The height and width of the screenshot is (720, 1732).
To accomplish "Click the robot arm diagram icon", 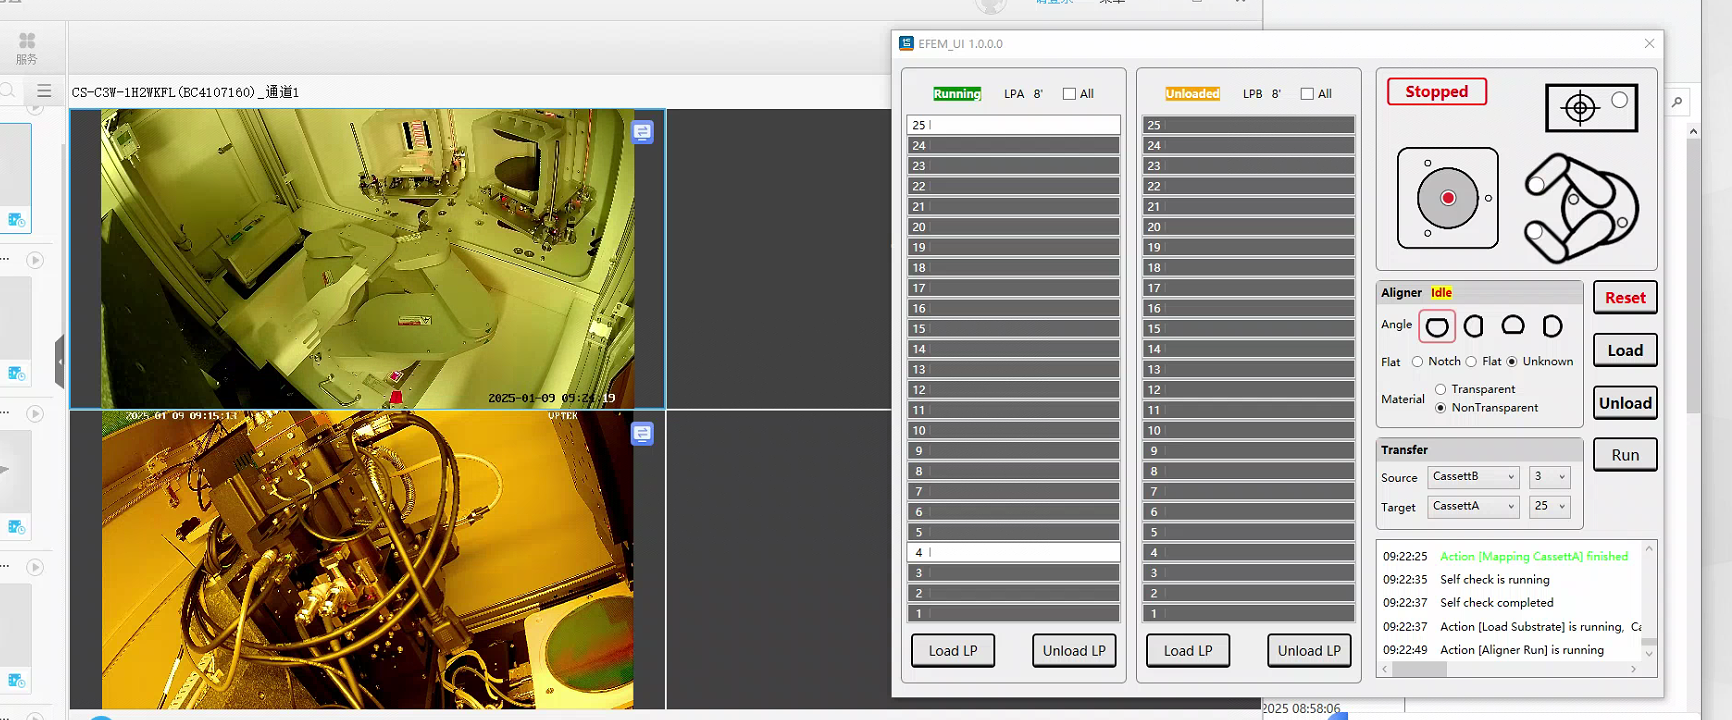I will 1581,208.
